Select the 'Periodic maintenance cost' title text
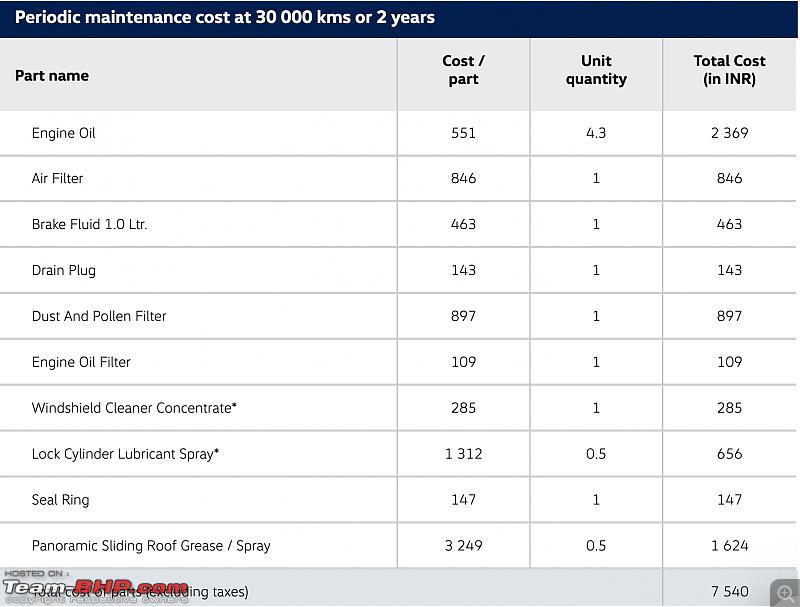 click(225, 17)
